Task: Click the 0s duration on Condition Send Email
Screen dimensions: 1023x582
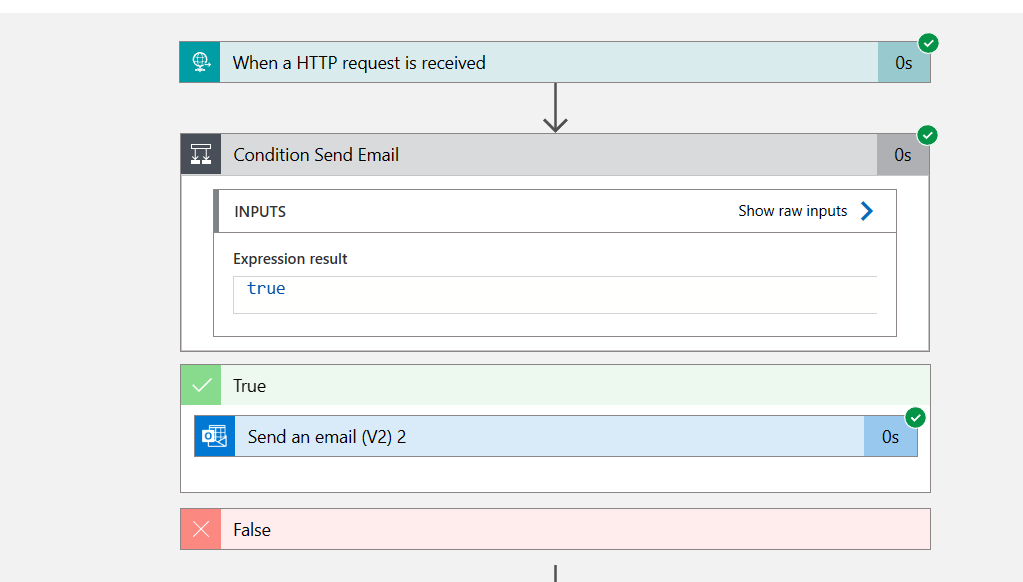Action: [x=902, y=155]
